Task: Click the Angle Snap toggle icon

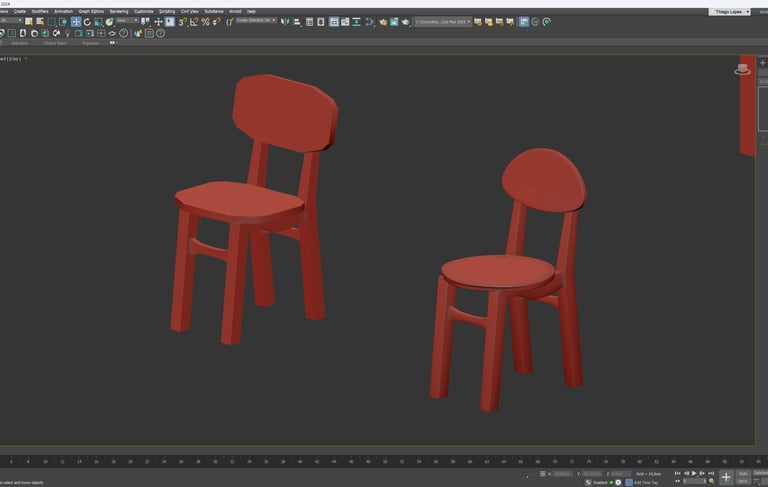Action: [x=194, y=21]
